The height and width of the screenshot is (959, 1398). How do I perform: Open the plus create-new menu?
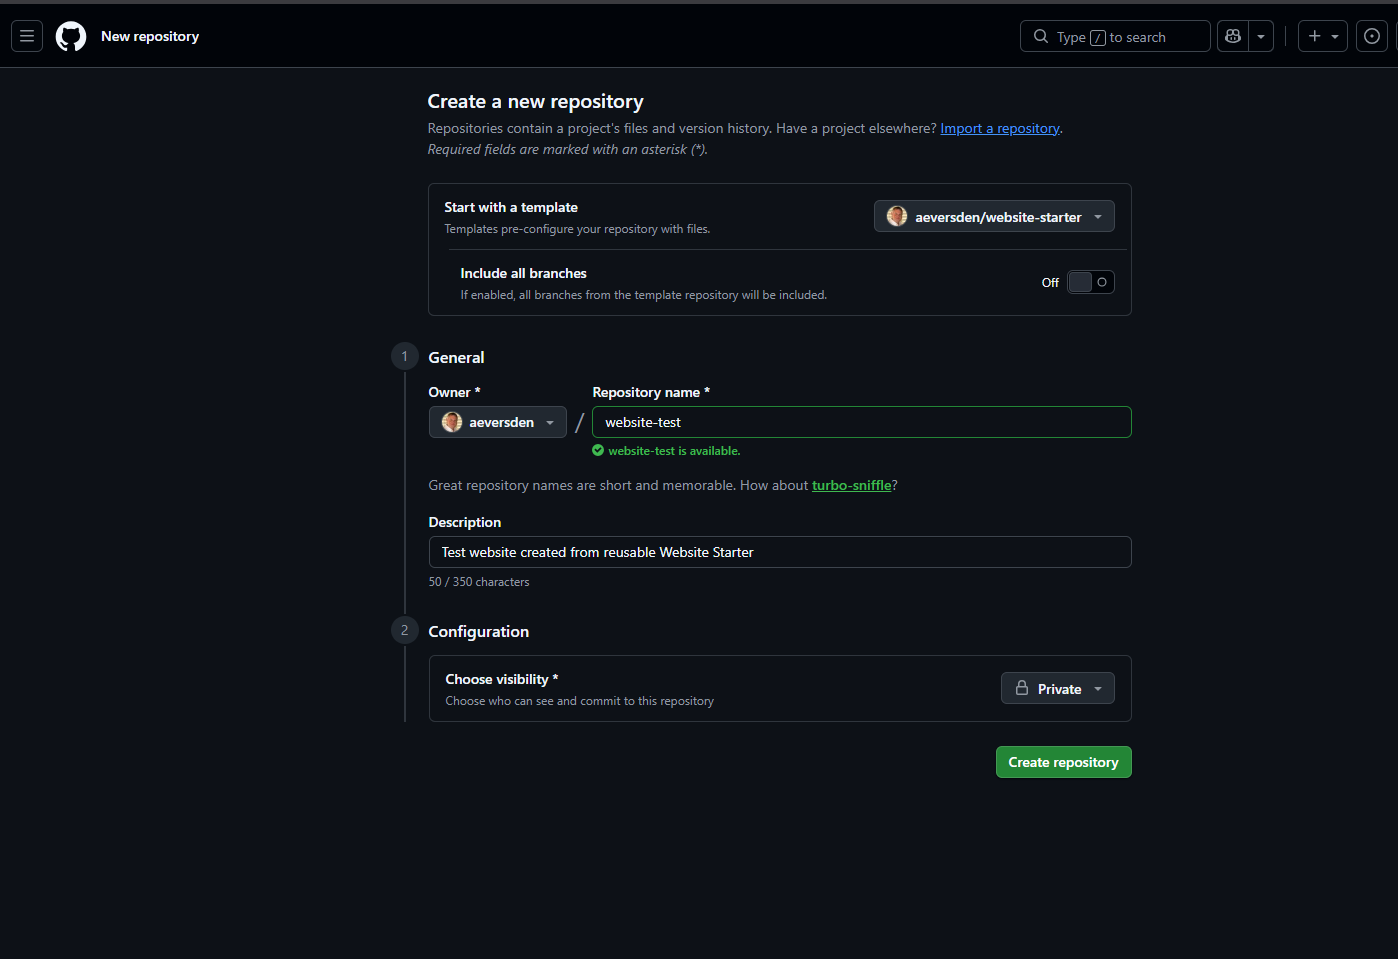1323,36
